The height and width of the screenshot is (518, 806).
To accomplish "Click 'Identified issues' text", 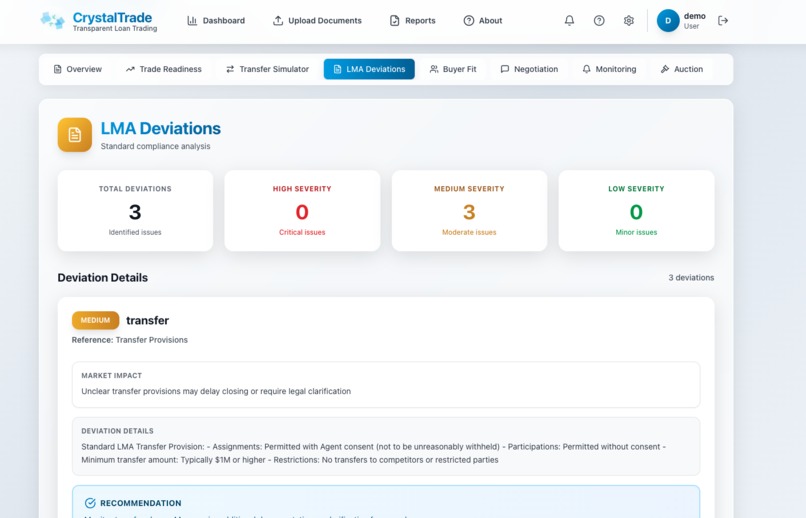I will coord(135,232).
